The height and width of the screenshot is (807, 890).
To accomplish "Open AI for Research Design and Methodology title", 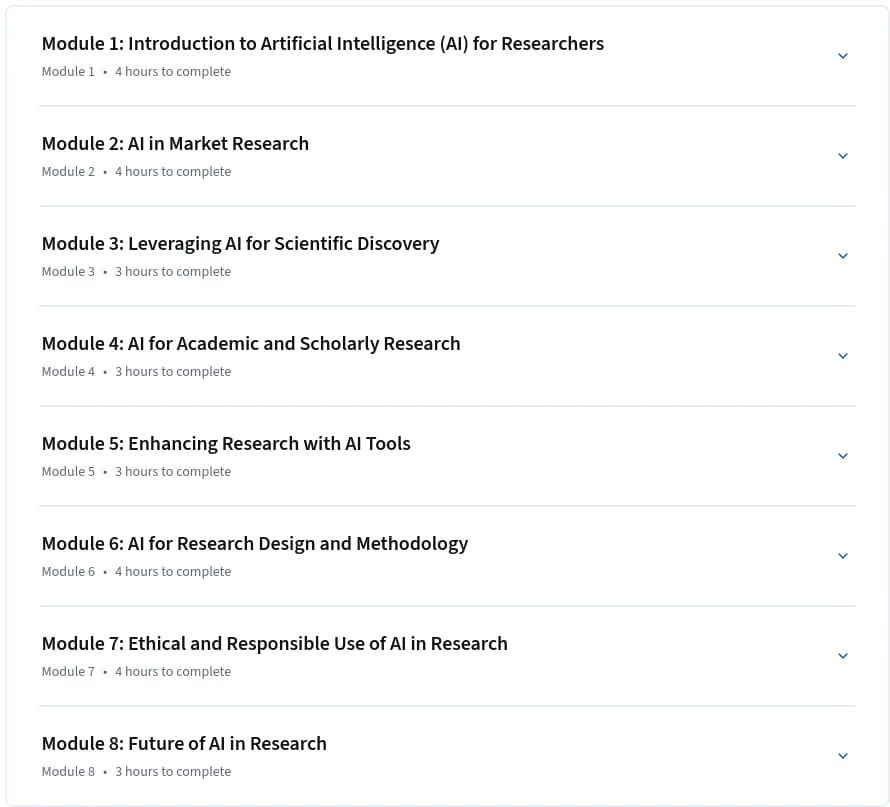I will [x=255, y=544].
